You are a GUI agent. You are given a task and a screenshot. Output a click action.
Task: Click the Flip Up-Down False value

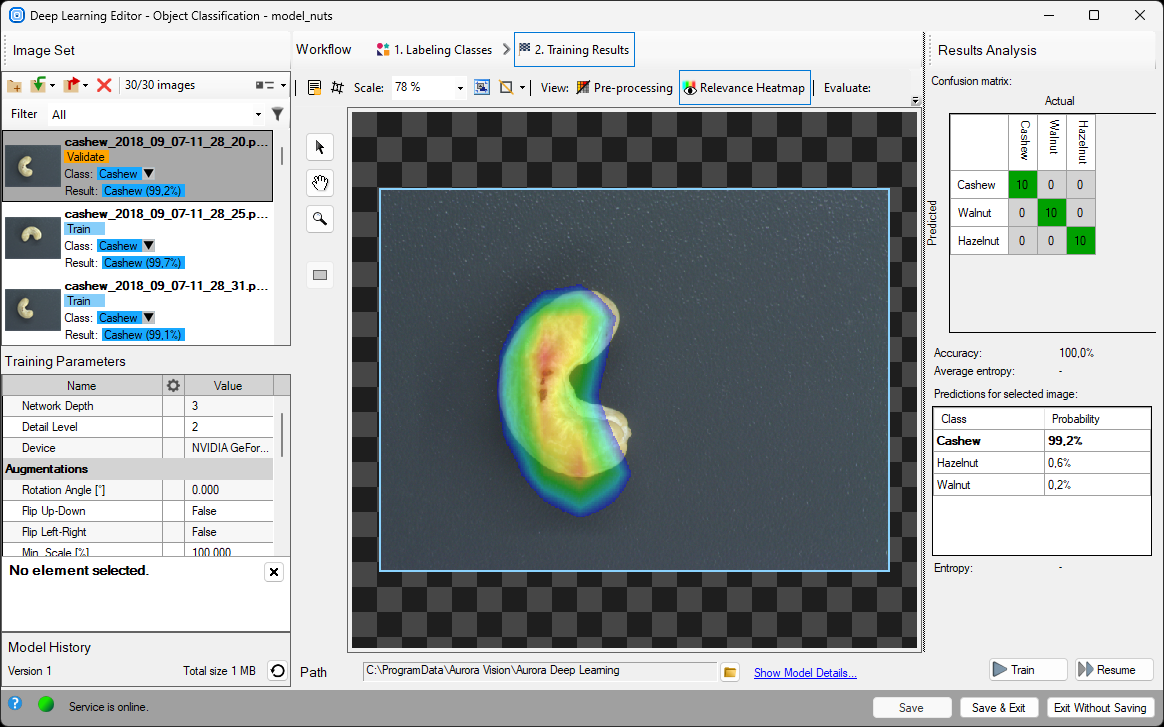click(228, 511)
